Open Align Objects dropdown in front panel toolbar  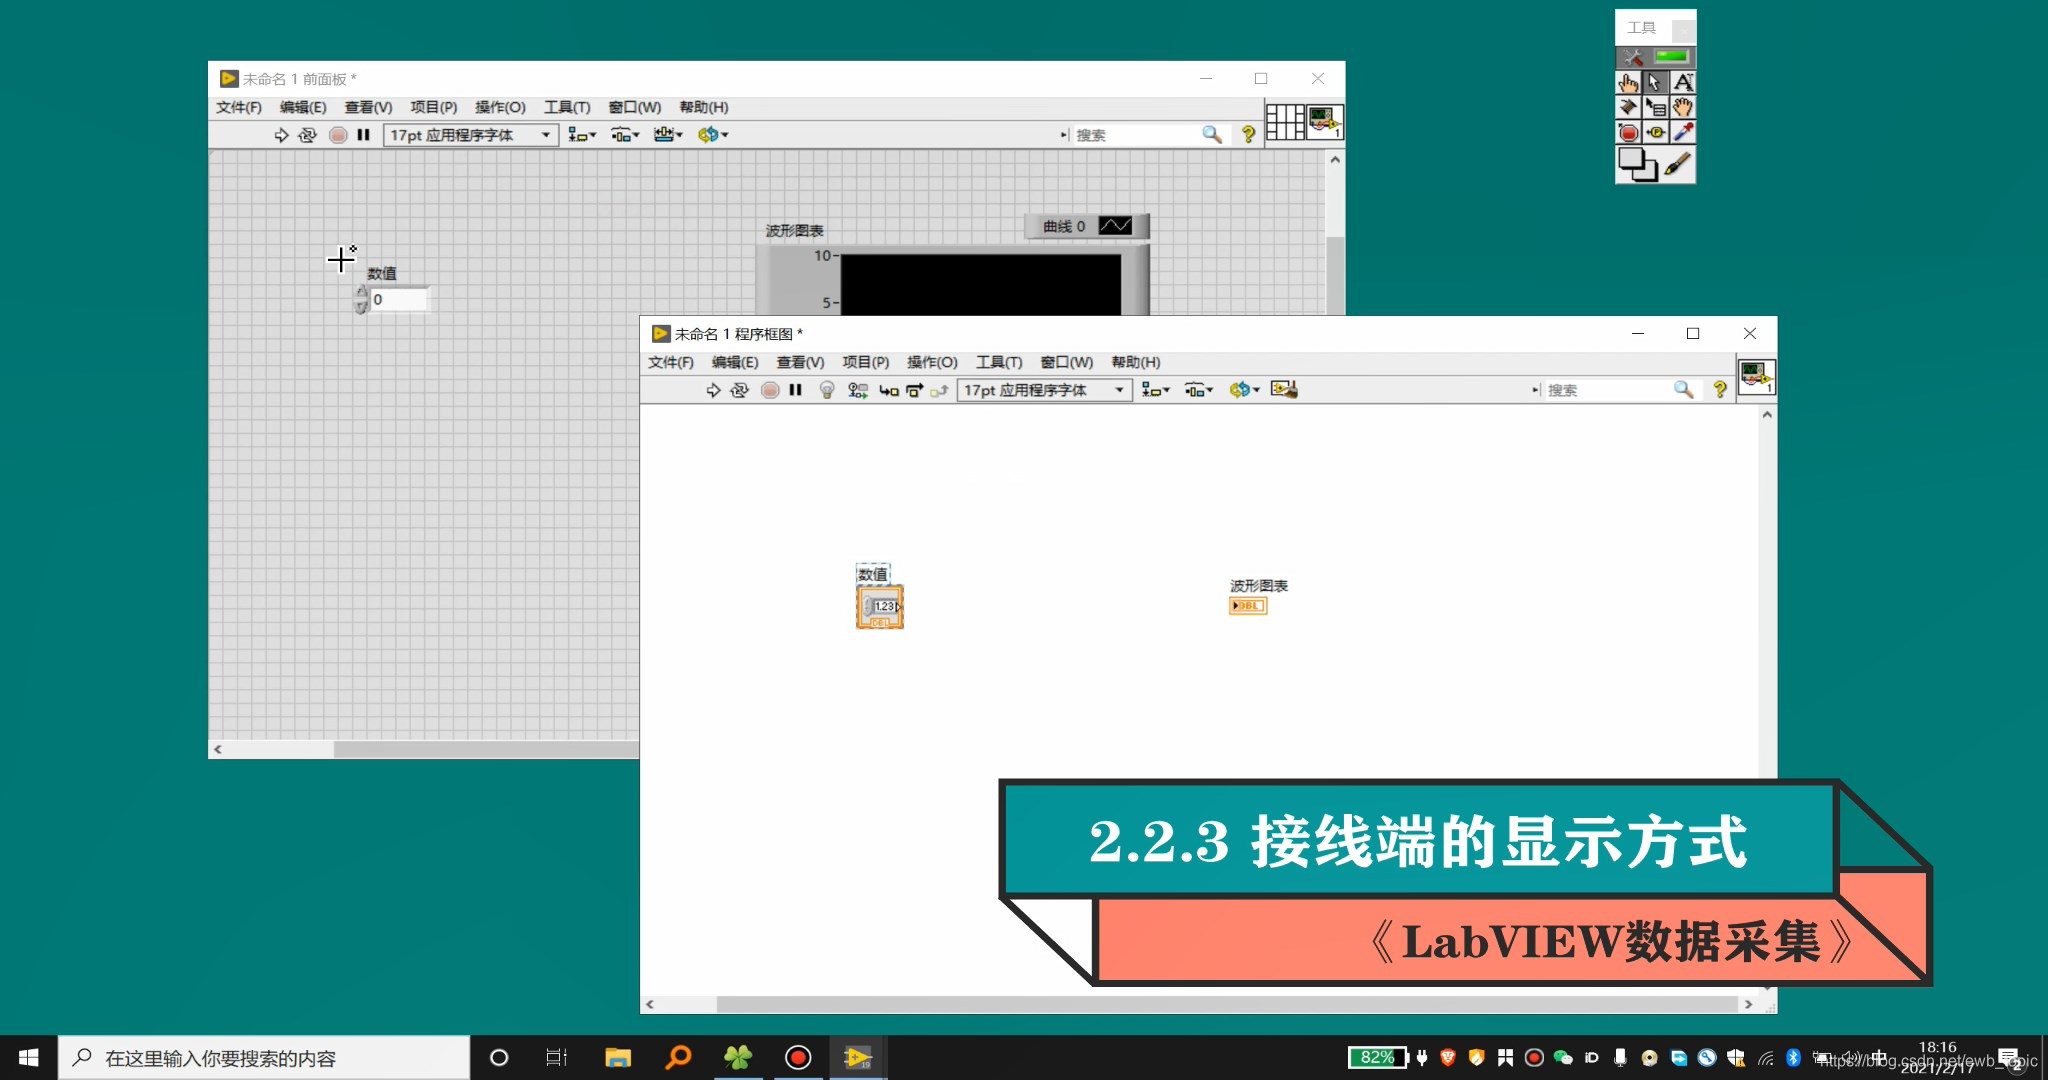pos(582,135)
